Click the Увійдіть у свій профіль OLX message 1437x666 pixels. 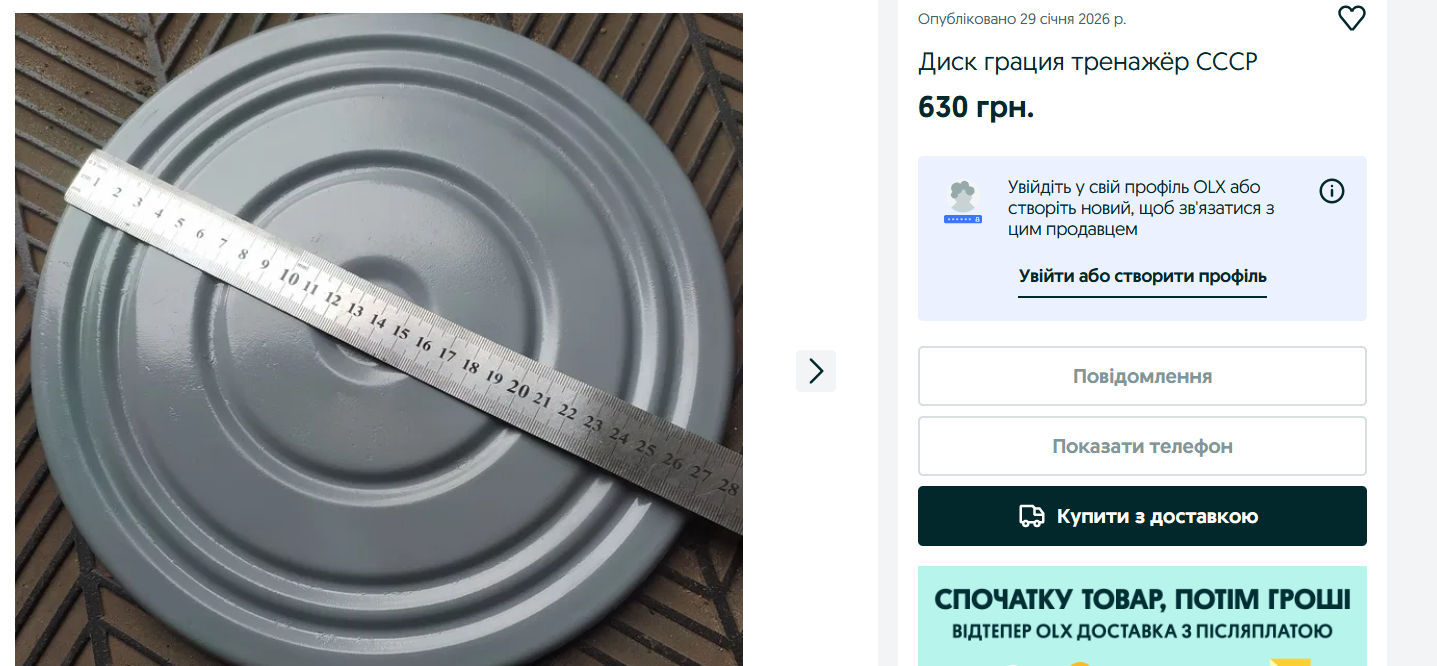[x=1141, y=208]
